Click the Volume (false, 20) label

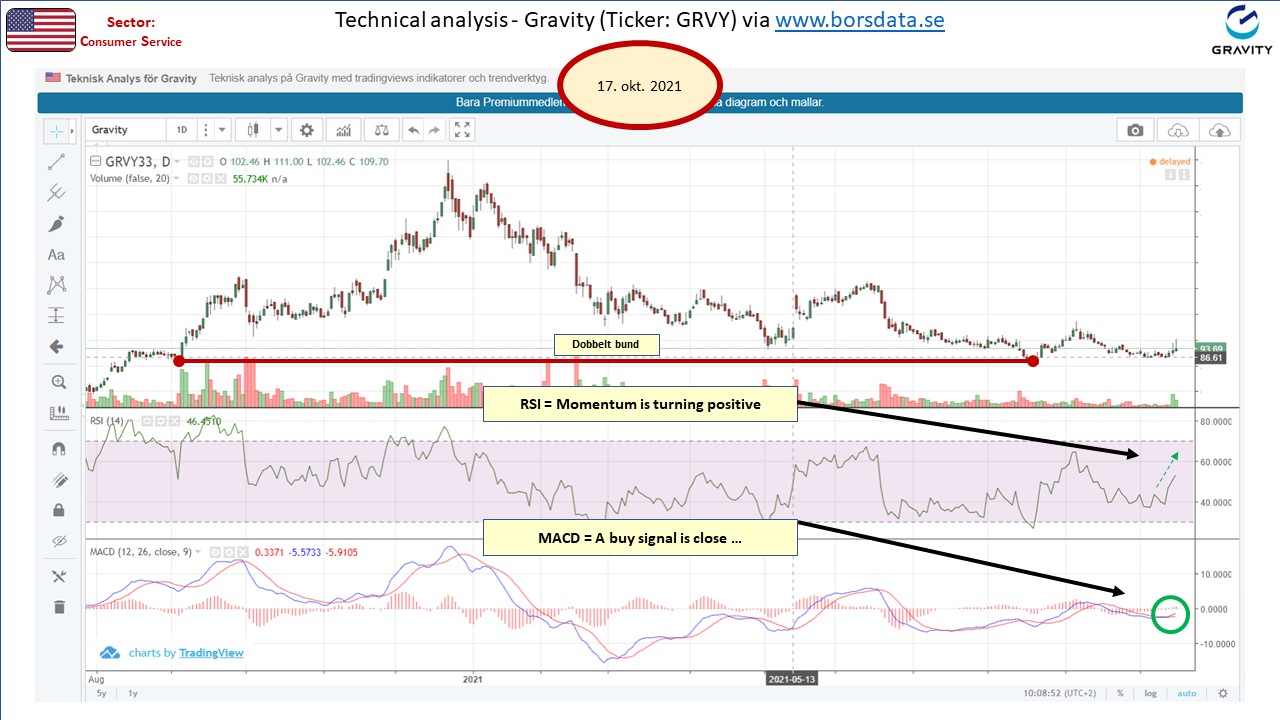(130, 178)
